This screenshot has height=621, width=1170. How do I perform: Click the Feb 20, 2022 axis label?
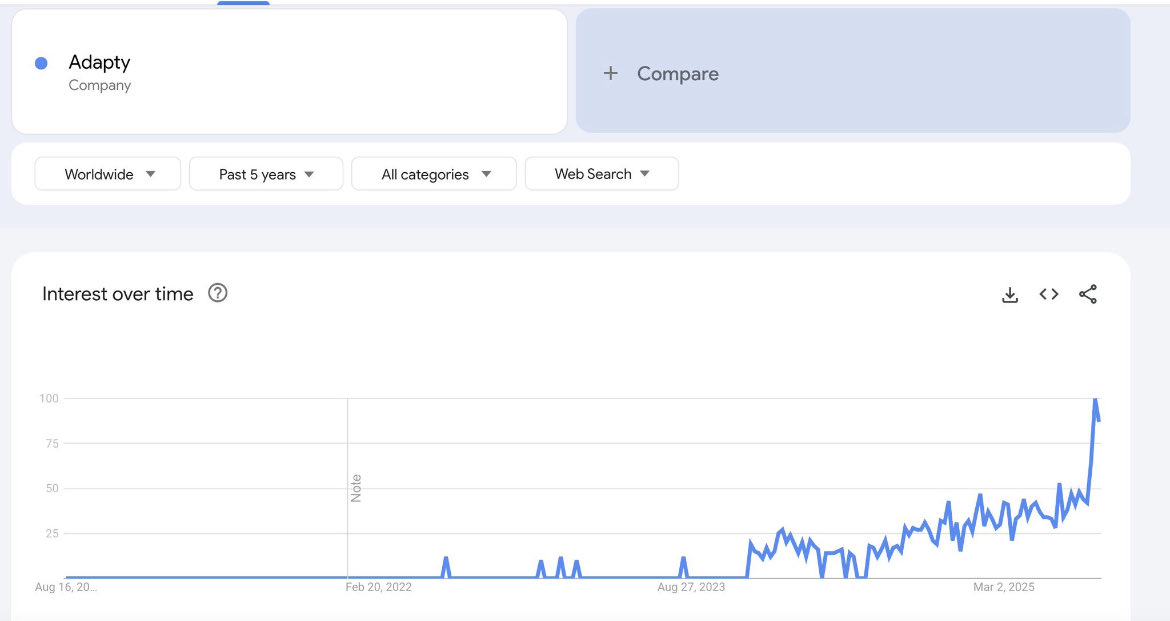[378, 587]
